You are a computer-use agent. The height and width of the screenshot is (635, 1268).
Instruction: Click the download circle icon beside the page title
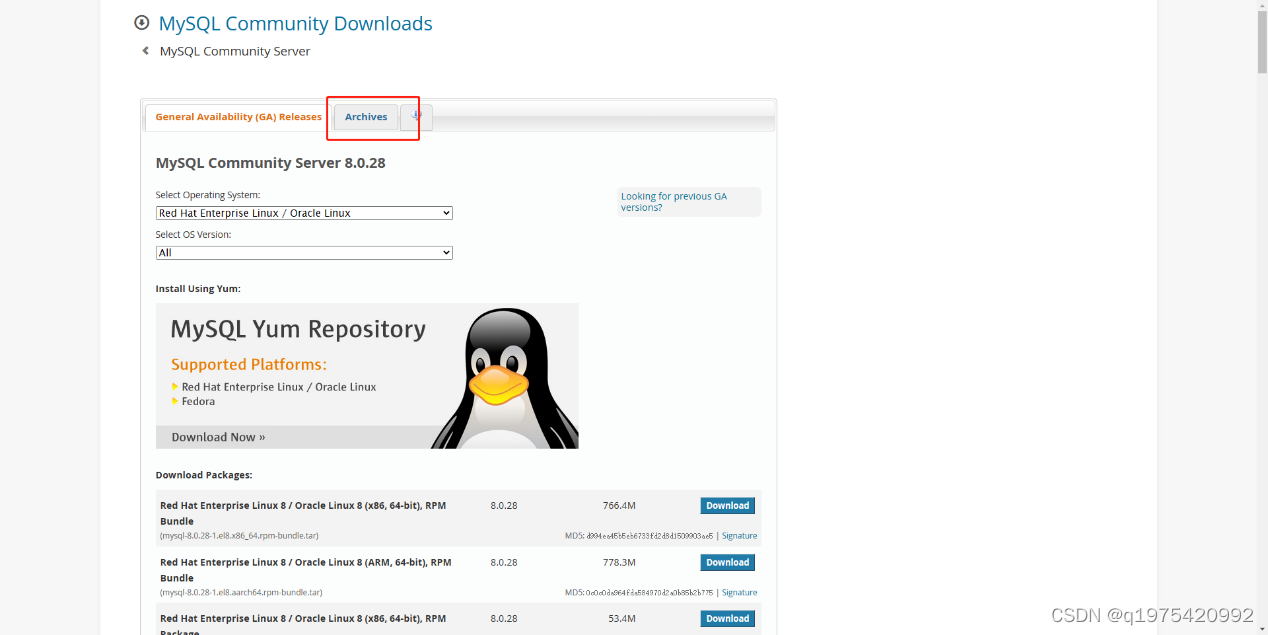point(142,23)
